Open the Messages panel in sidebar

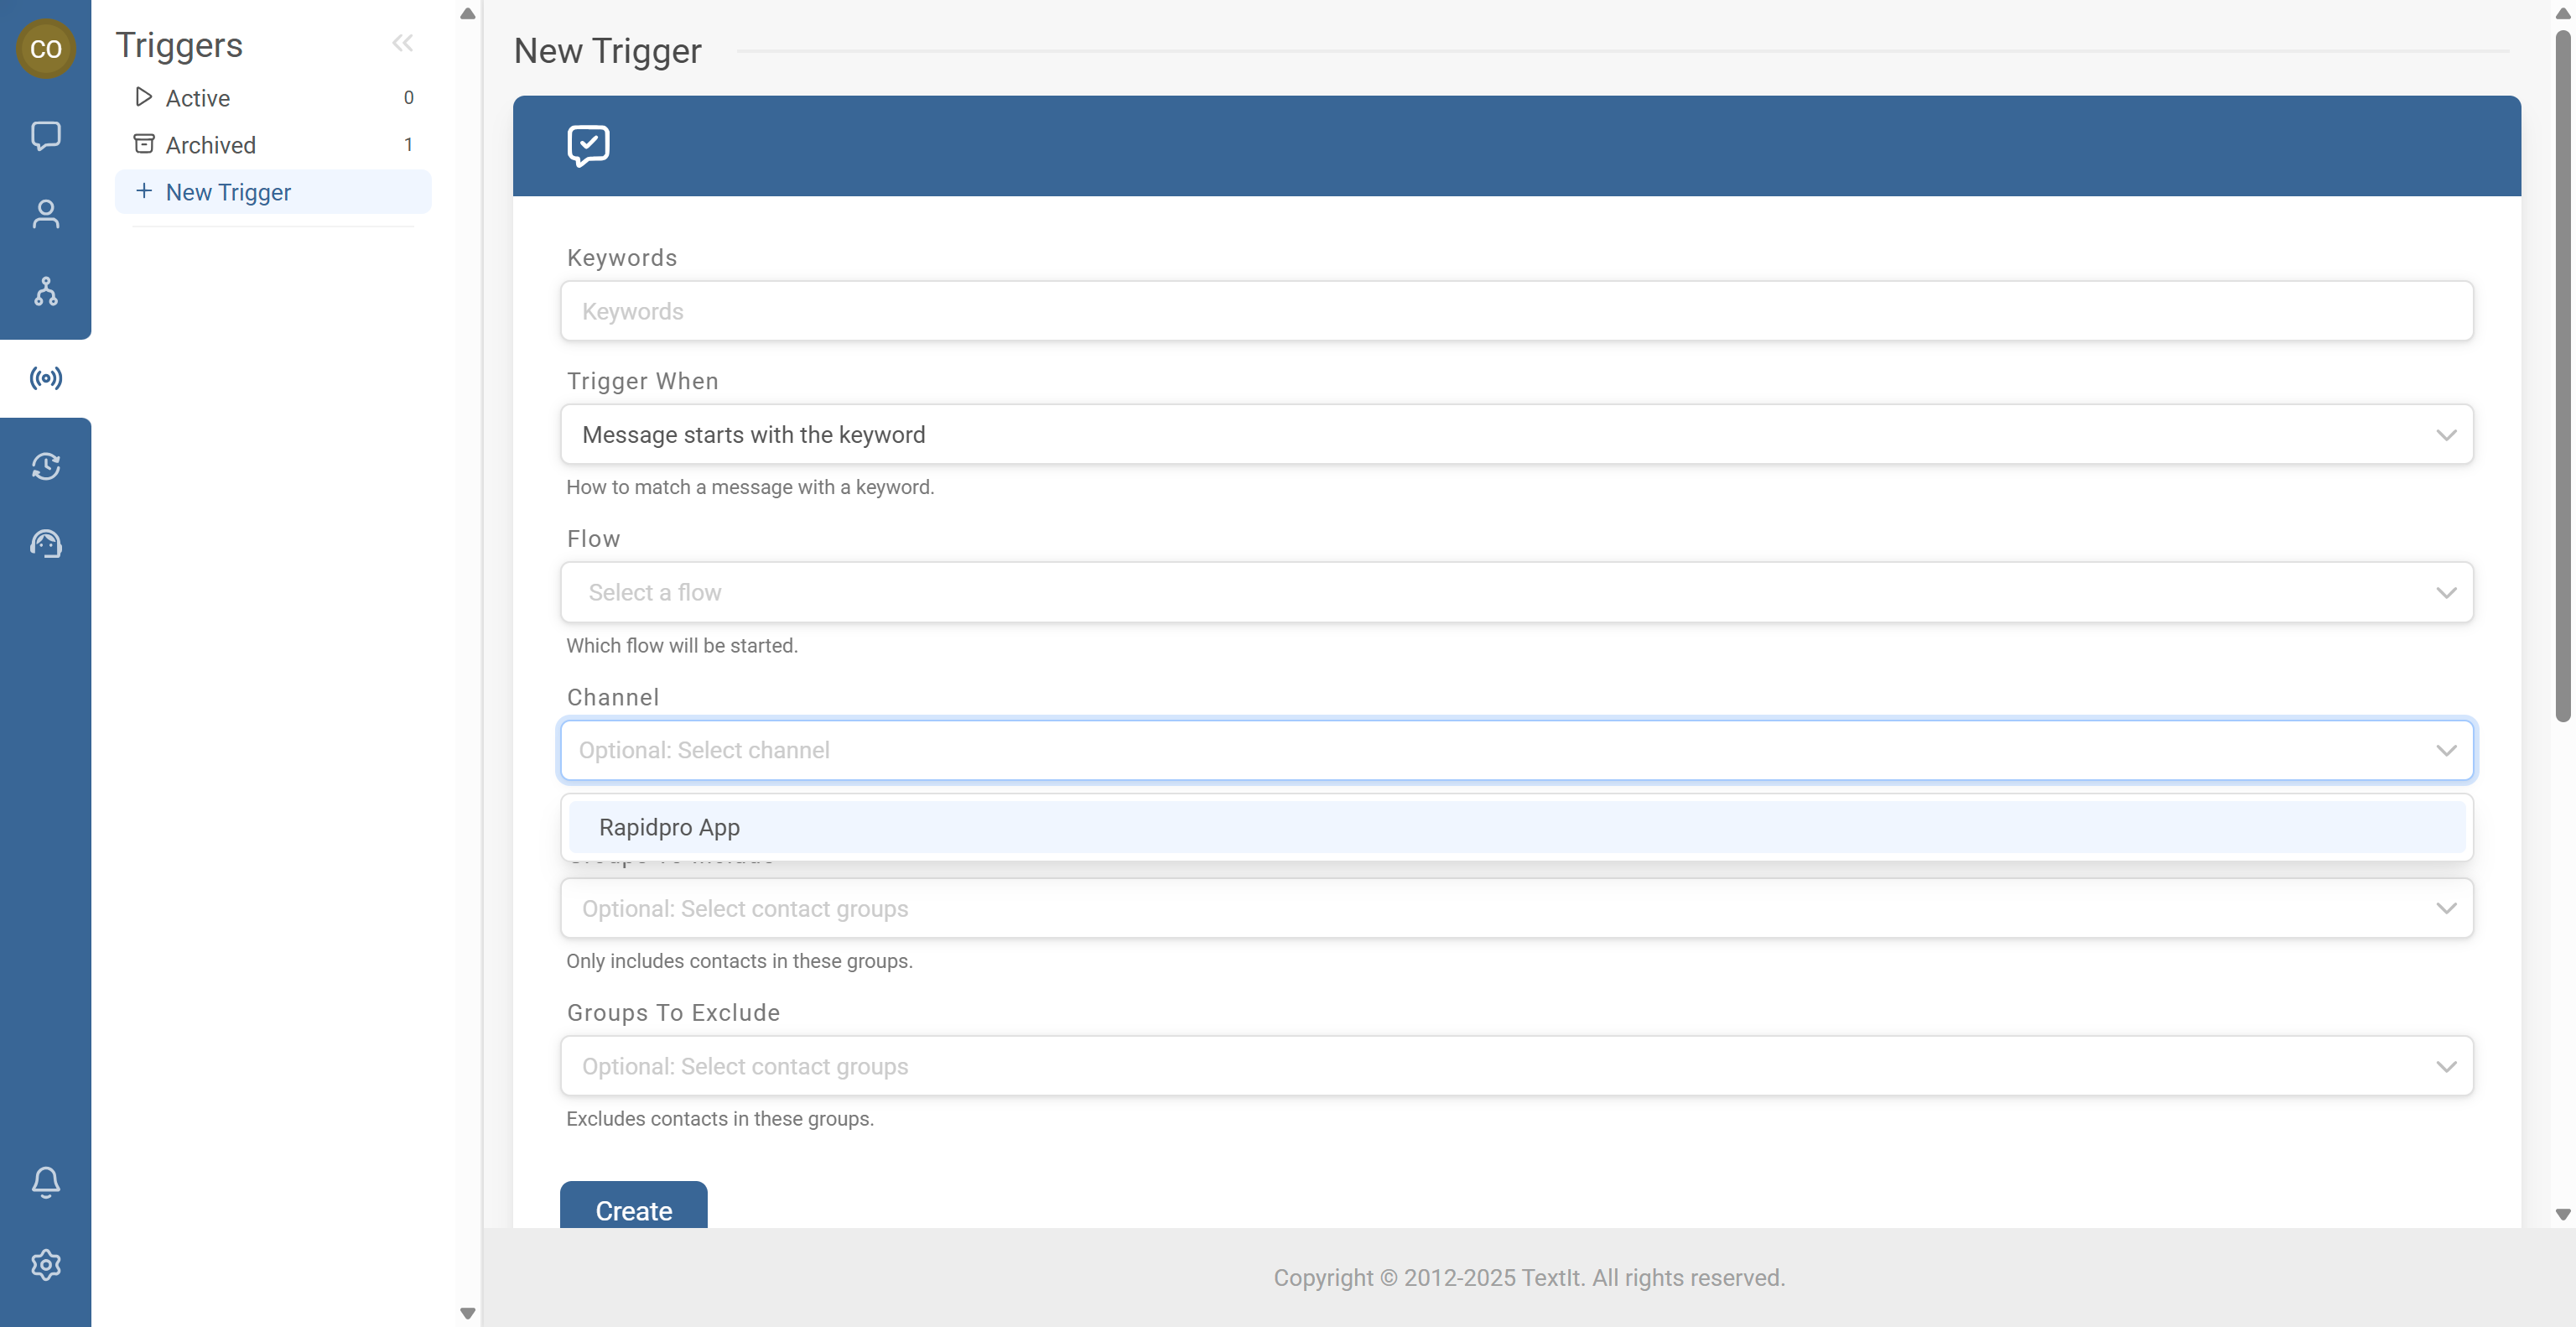click(x=45, y=136)
